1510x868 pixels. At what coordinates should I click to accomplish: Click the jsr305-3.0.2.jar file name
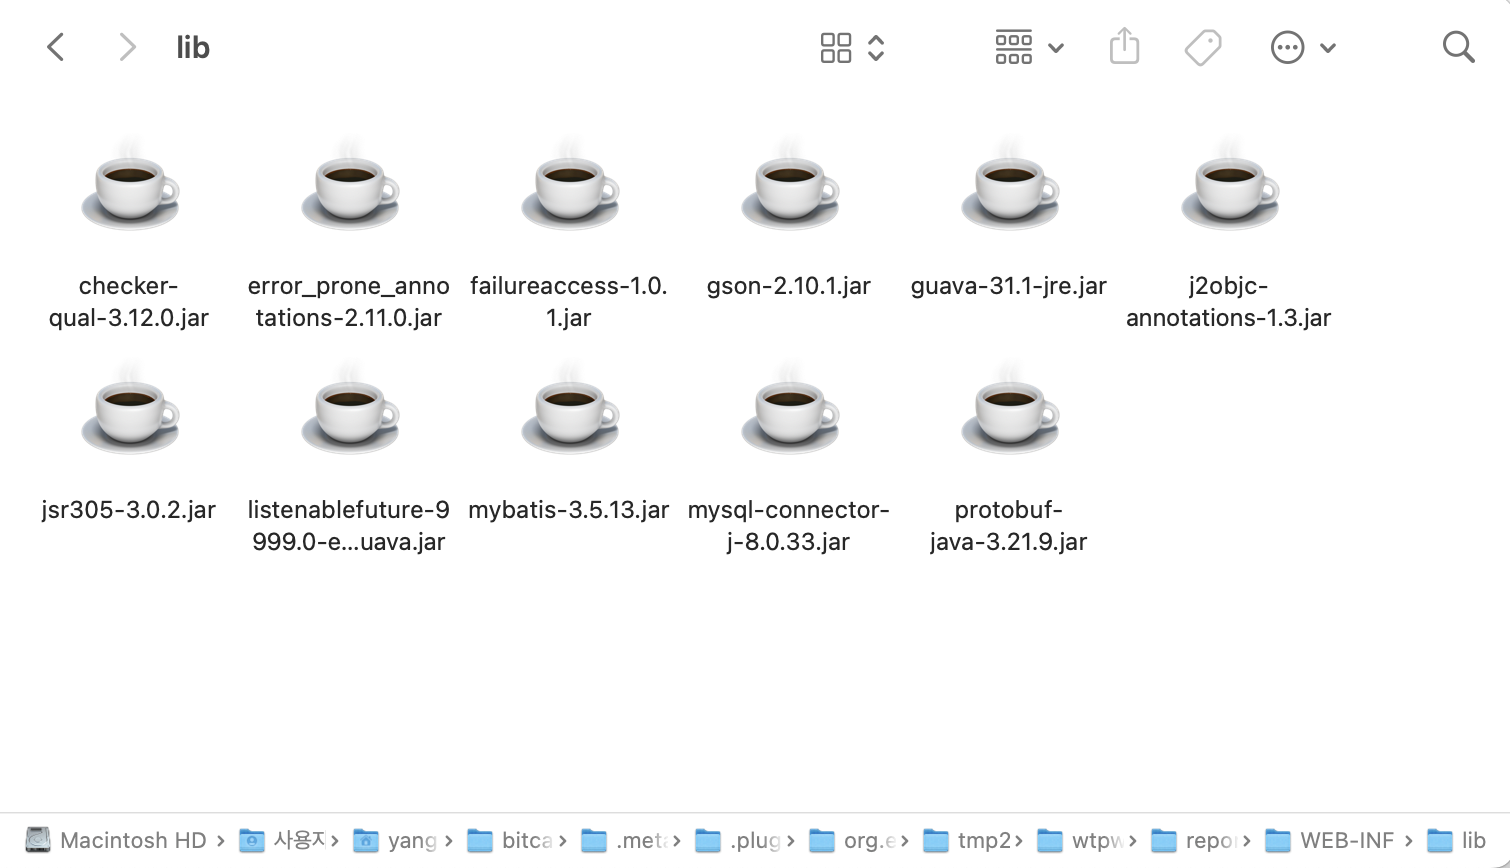tap(129, 510)
